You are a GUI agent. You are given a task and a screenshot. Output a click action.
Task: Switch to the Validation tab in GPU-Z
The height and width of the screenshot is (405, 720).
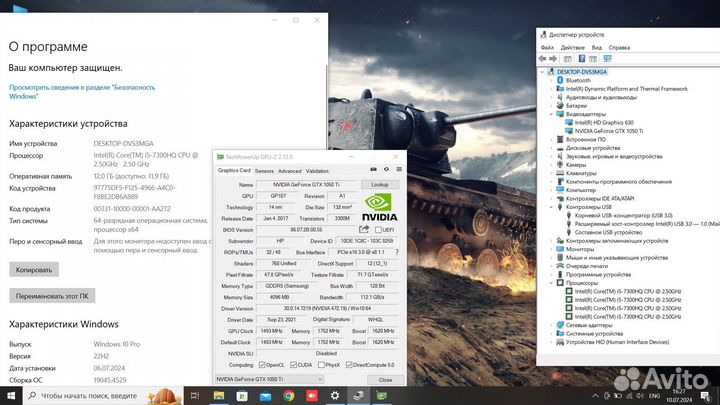[x=317, y=171]
